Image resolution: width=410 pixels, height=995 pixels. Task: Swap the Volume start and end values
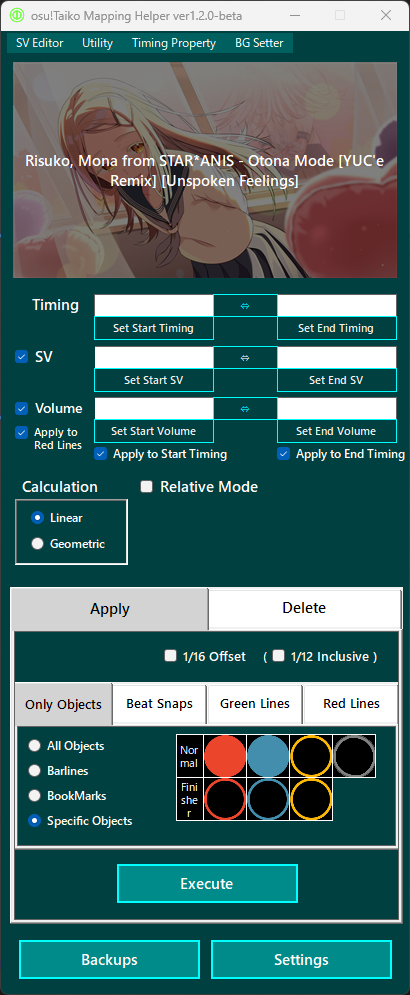tap(245, 409)
